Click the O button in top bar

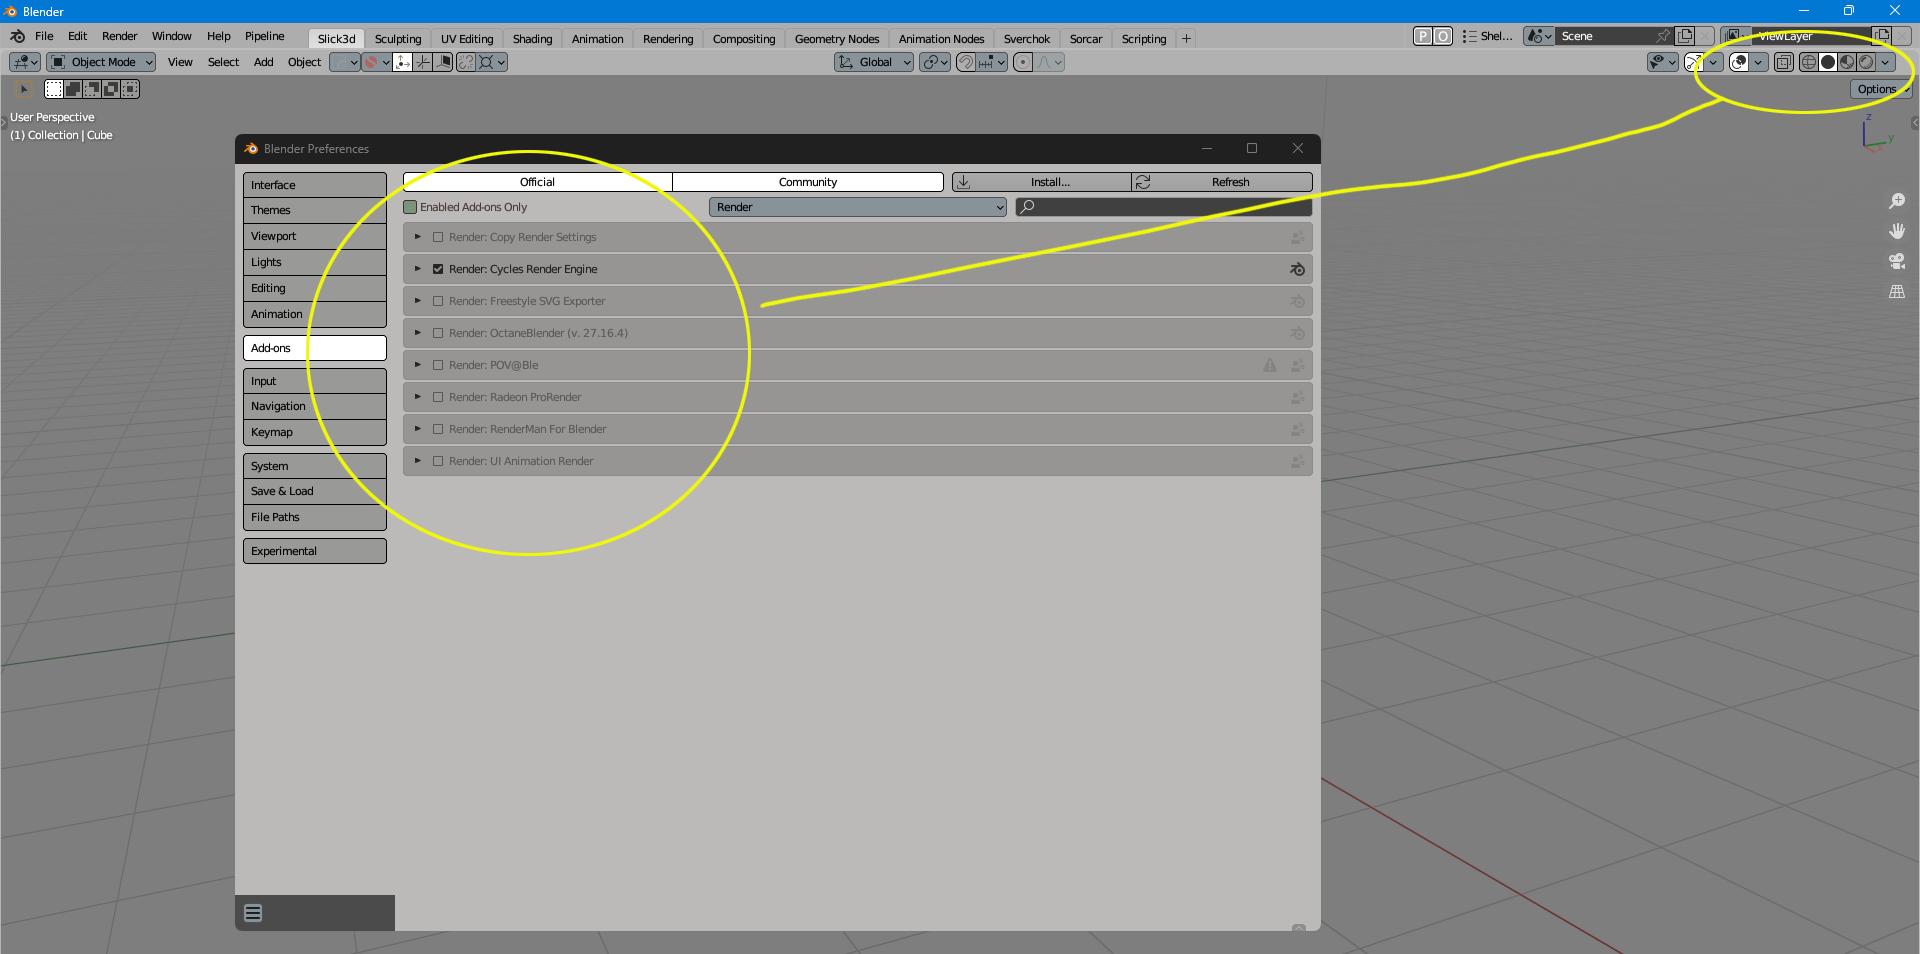click(x=1443, y=36)
